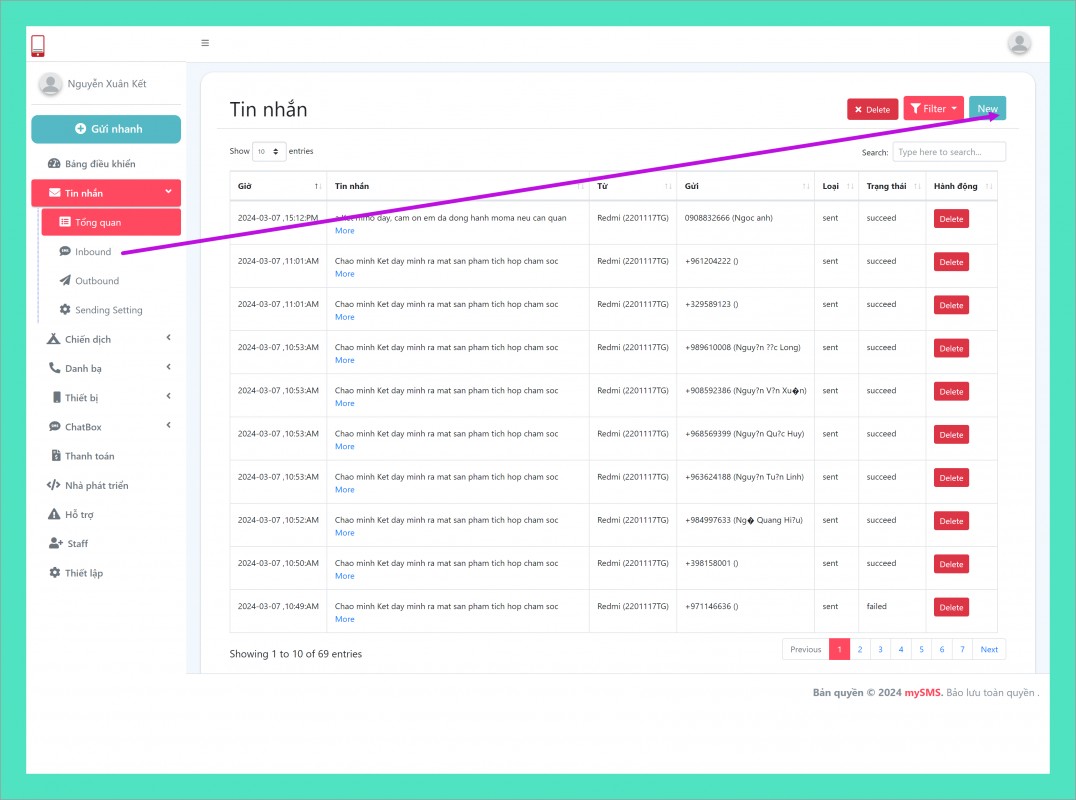The width and height of the screenshot is (1076, 800).
Task: Click the mySMS phone logo icon
Action: click(x=38, y=46)
